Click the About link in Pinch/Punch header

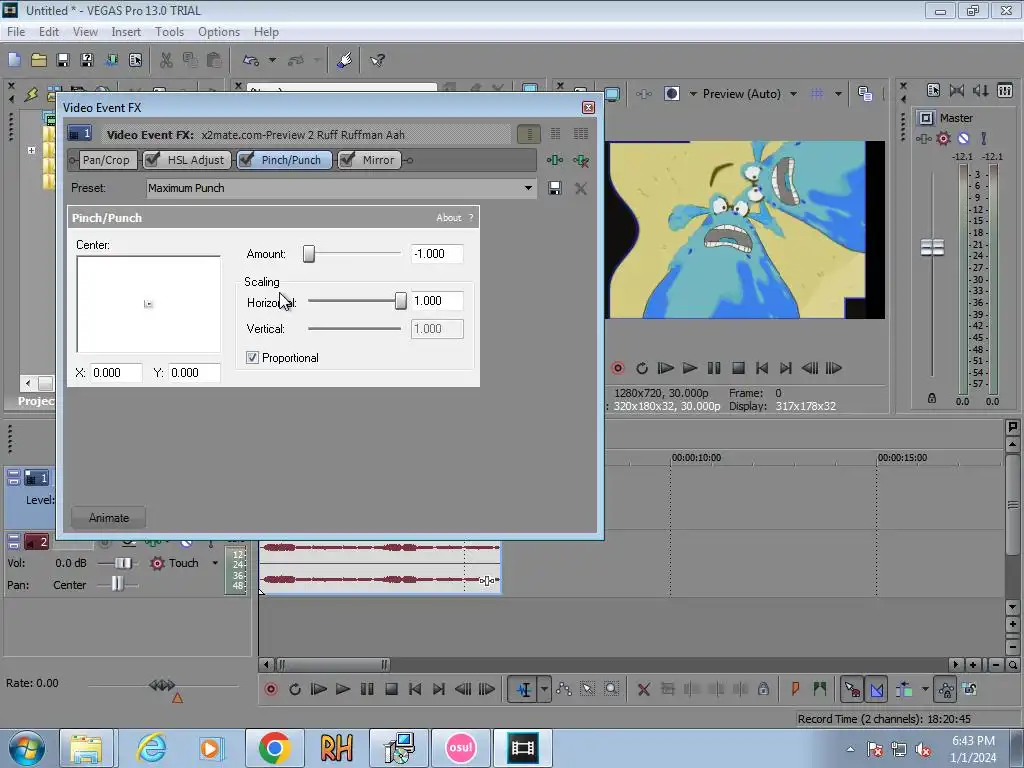449,217
